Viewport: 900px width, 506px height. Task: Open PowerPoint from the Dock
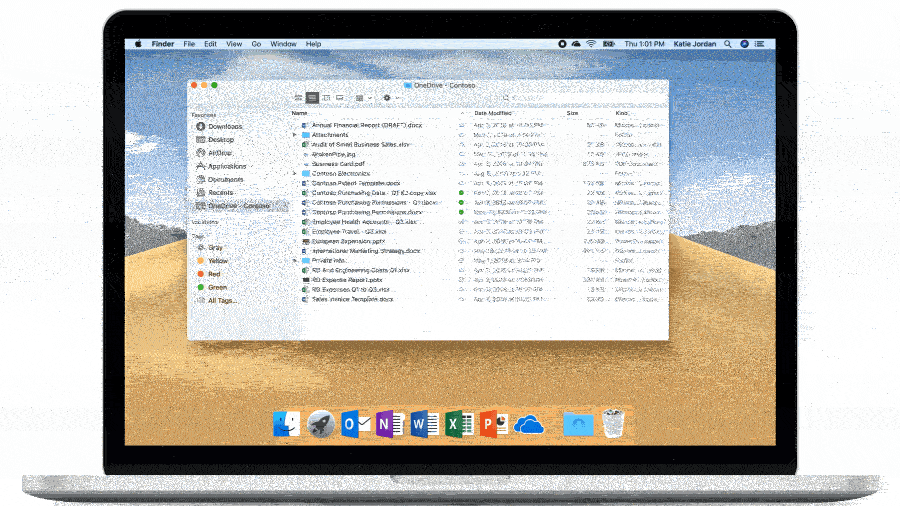494,425
